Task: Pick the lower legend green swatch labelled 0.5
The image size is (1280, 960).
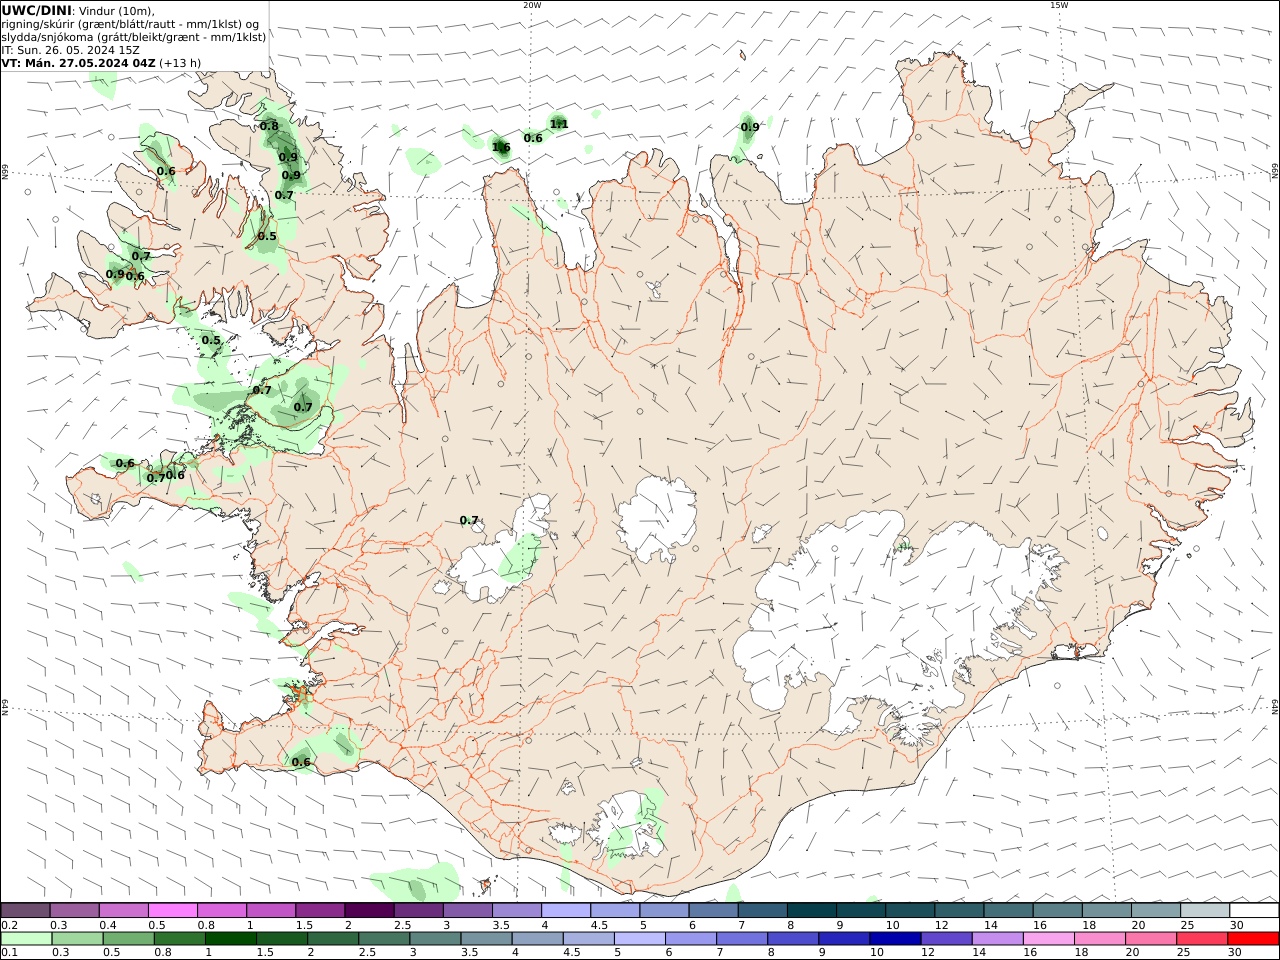Action: pos(129,939)
